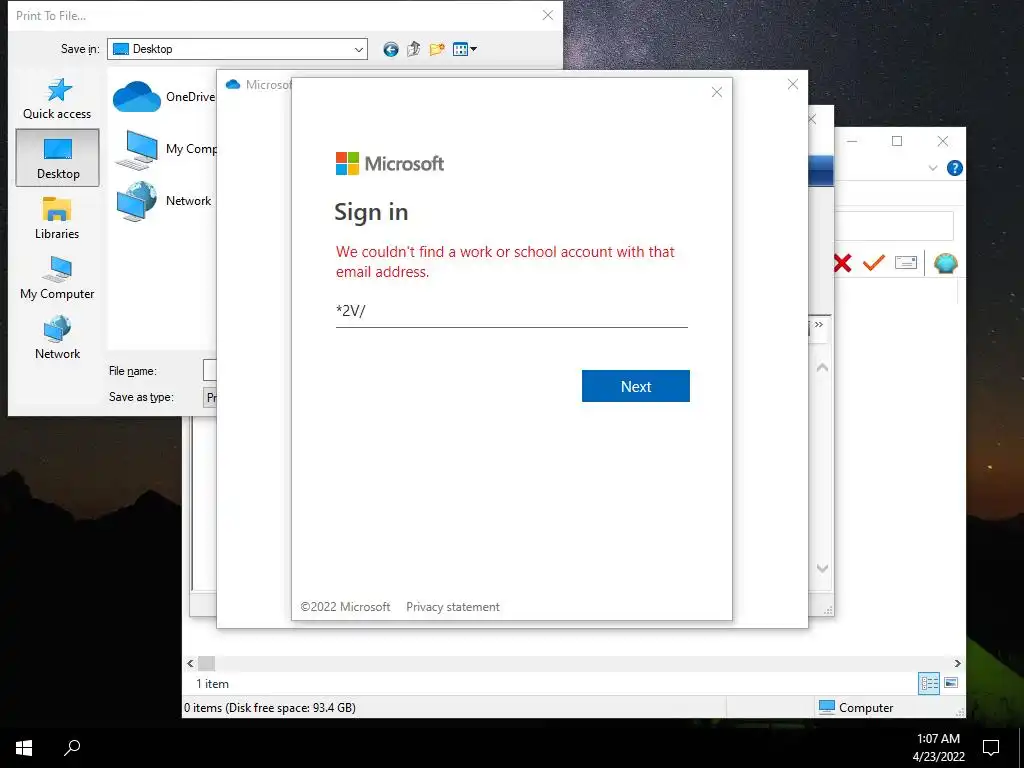Click the horizontal scrollbar left arrow
Image resolution: width=1024 pixels, height=768 pixels.
coord(190,664)
